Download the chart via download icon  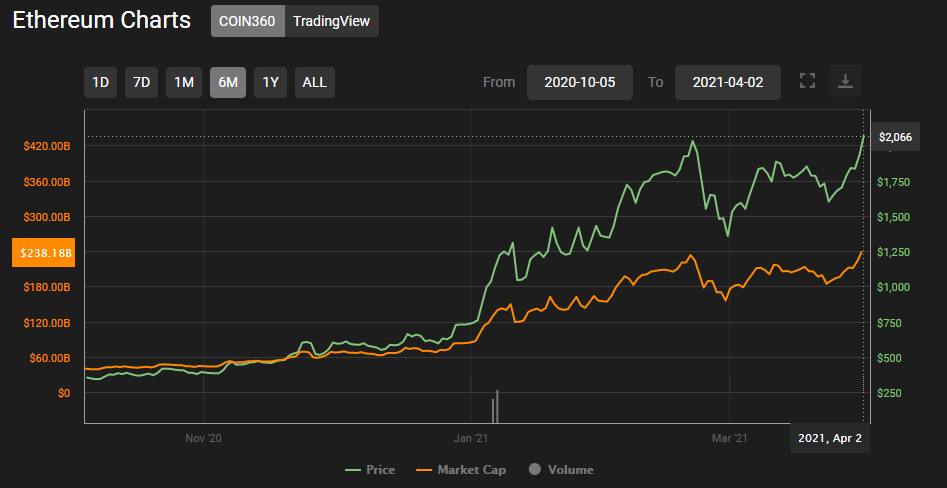tap(846, 82)
